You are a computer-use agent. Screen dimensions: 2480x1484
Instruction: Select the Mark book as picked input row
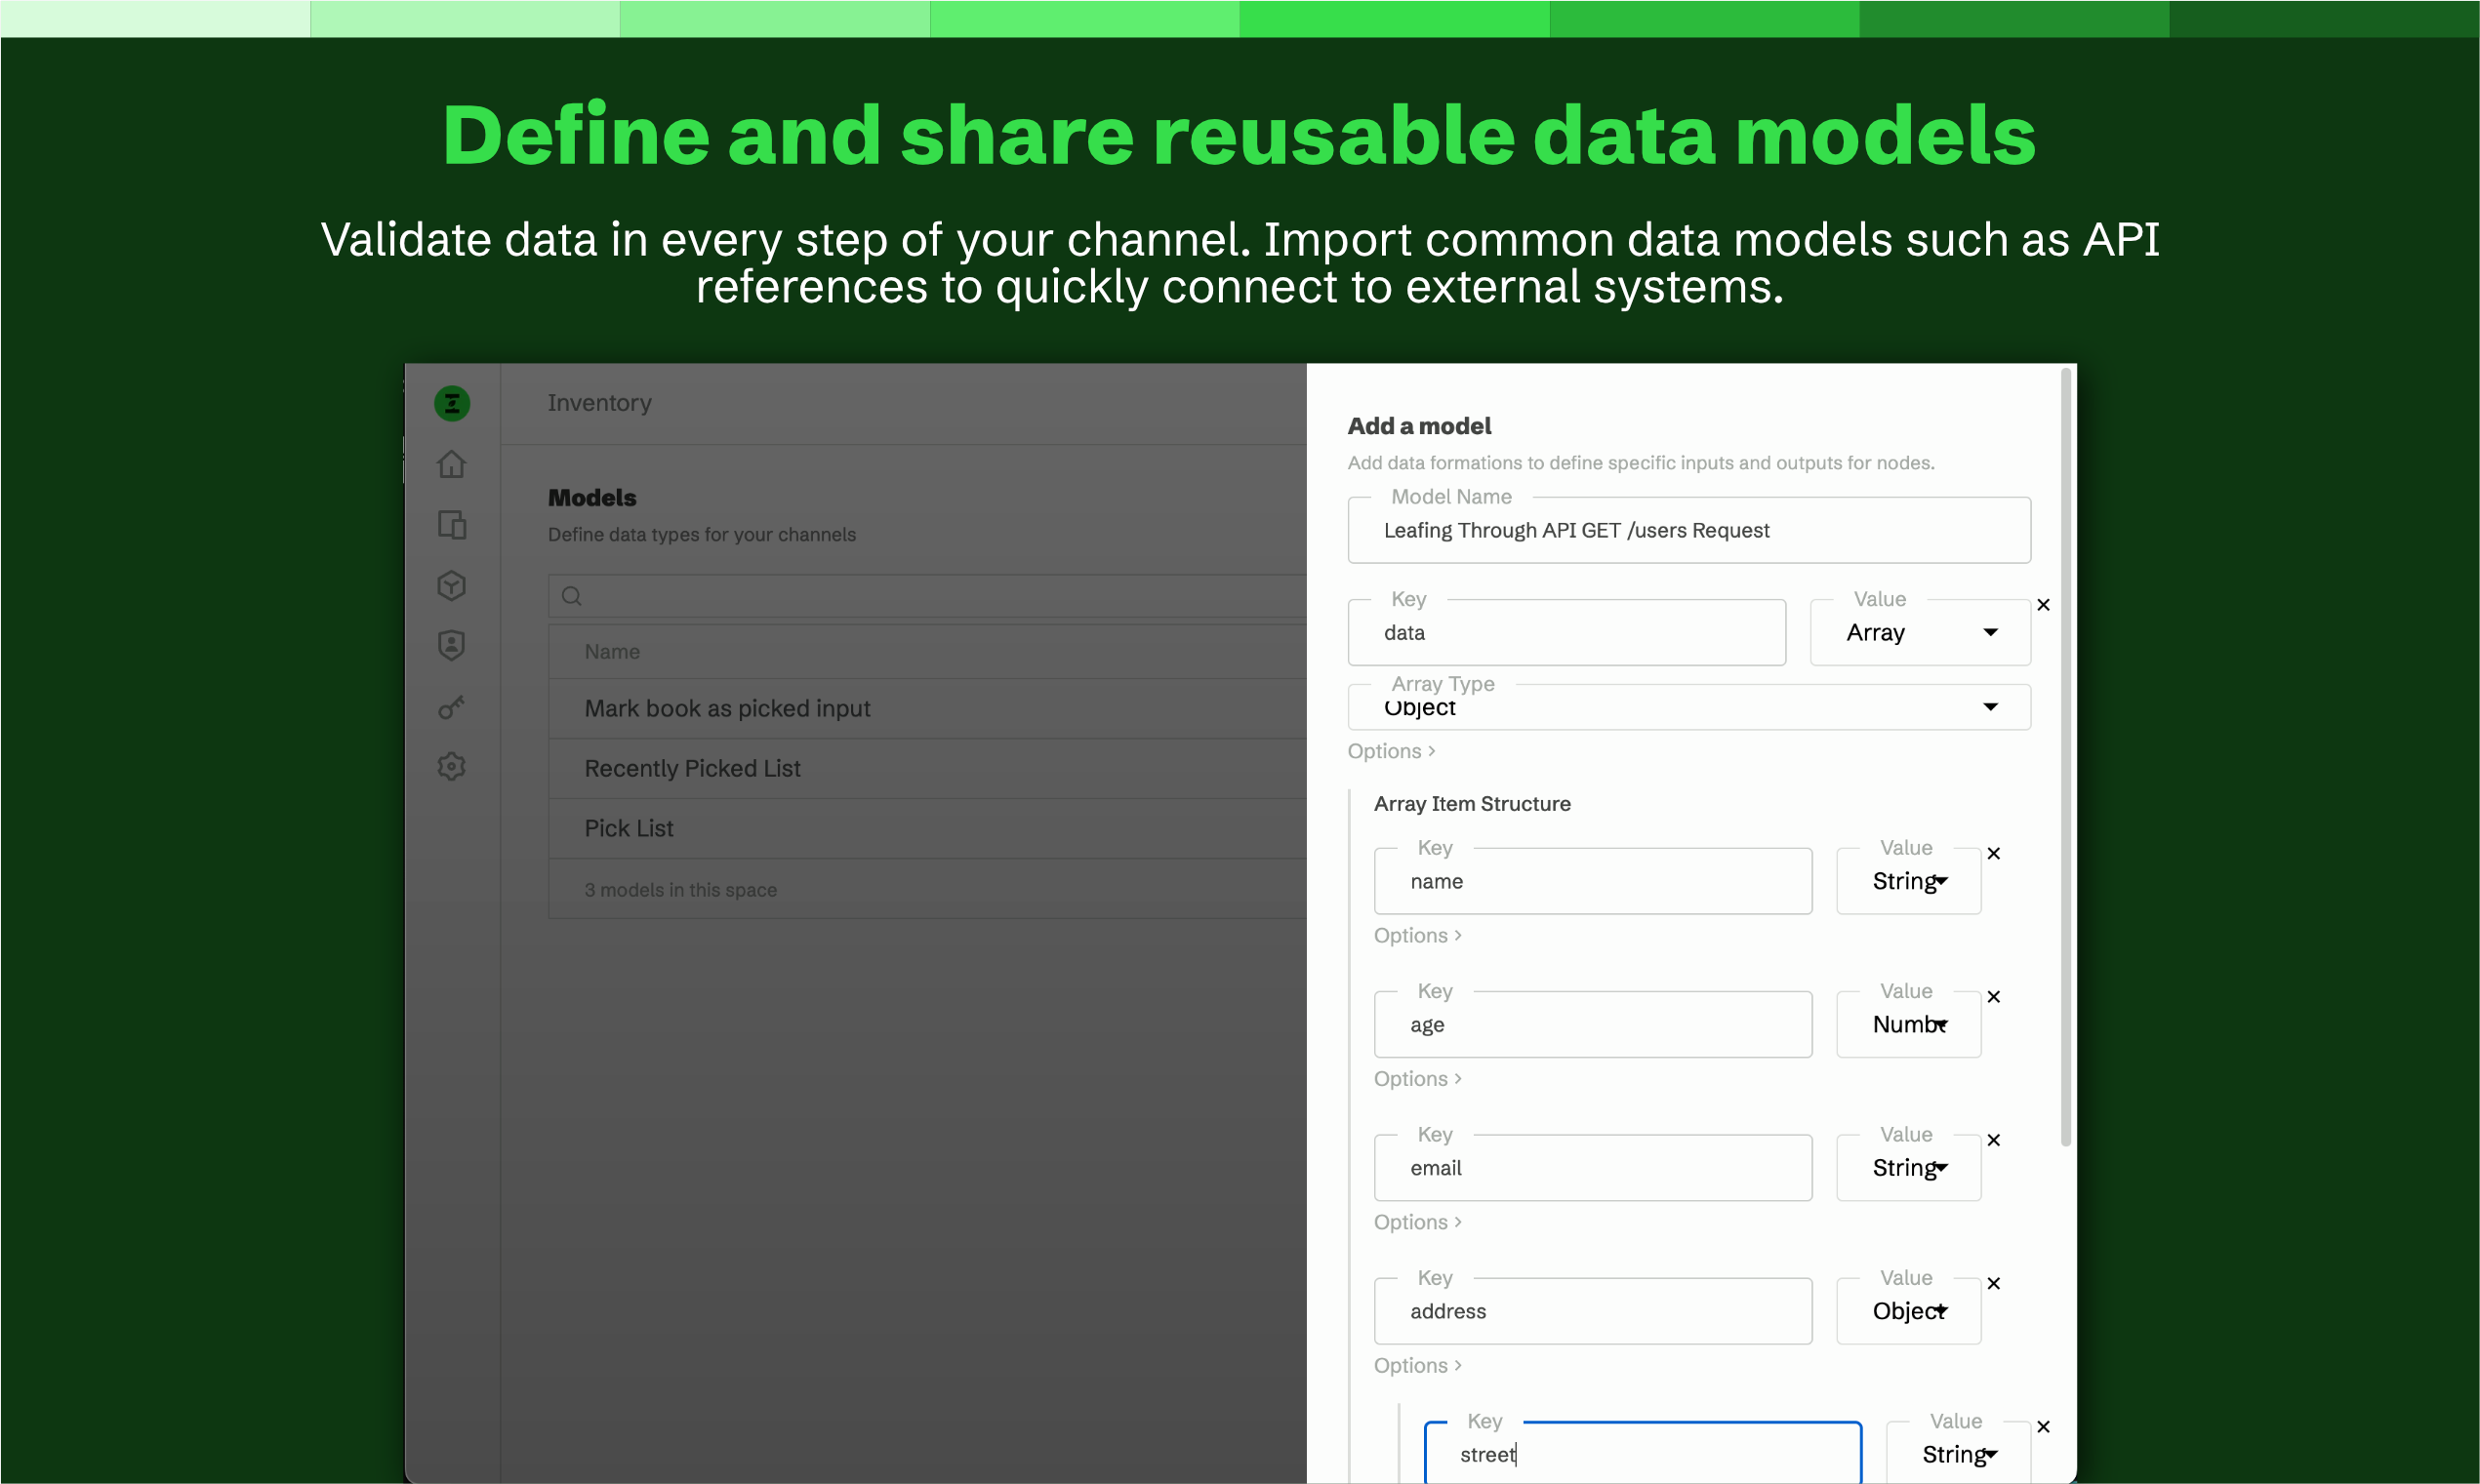click(x=927, y=708)
